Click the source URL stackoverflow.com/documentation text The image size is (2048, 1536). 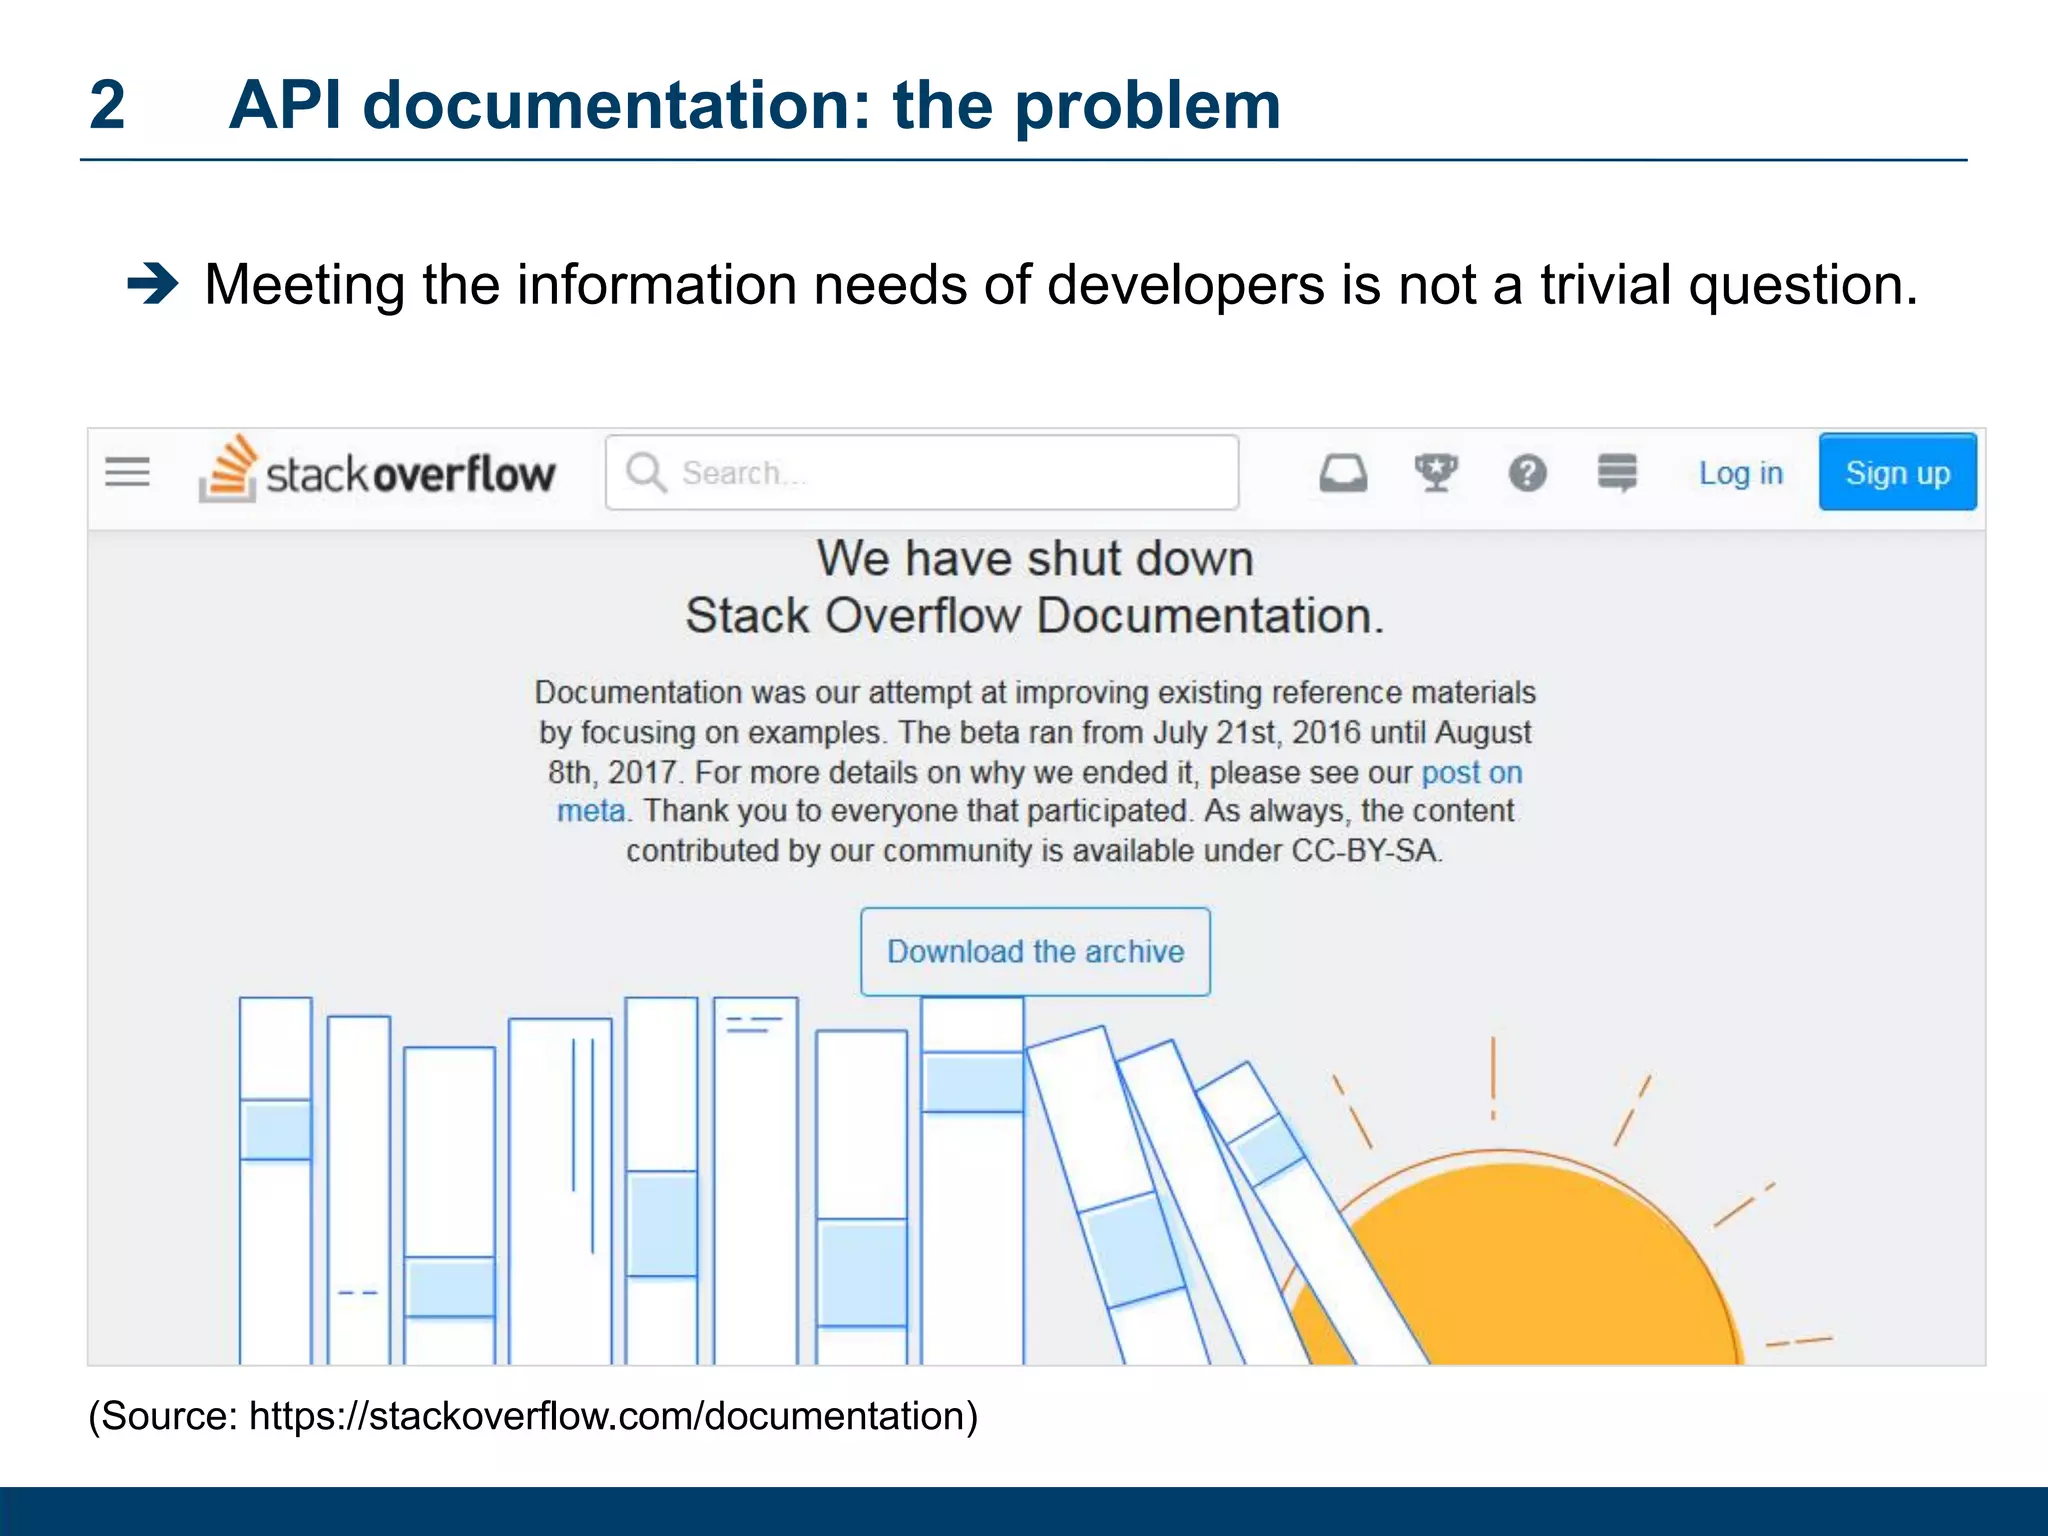pyautogui.click(x=613, y=1416)
